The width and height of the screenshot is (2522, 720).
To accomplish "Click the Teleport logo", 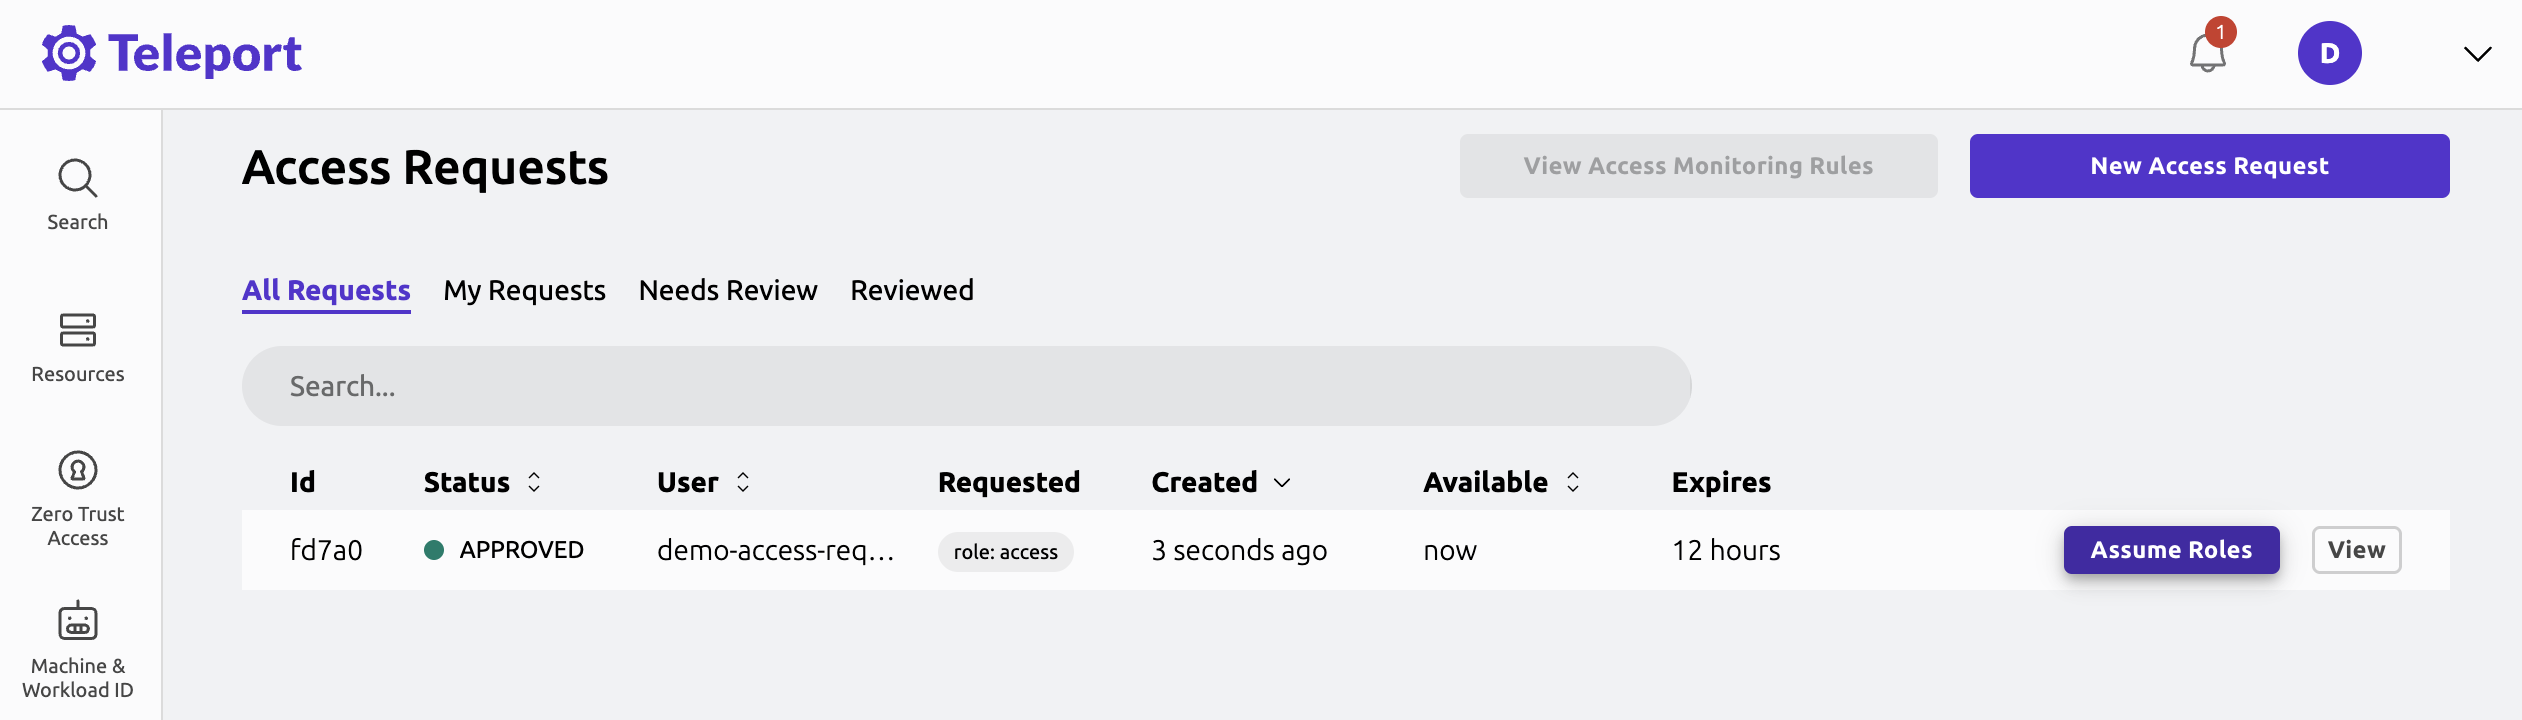I will 170,51.
